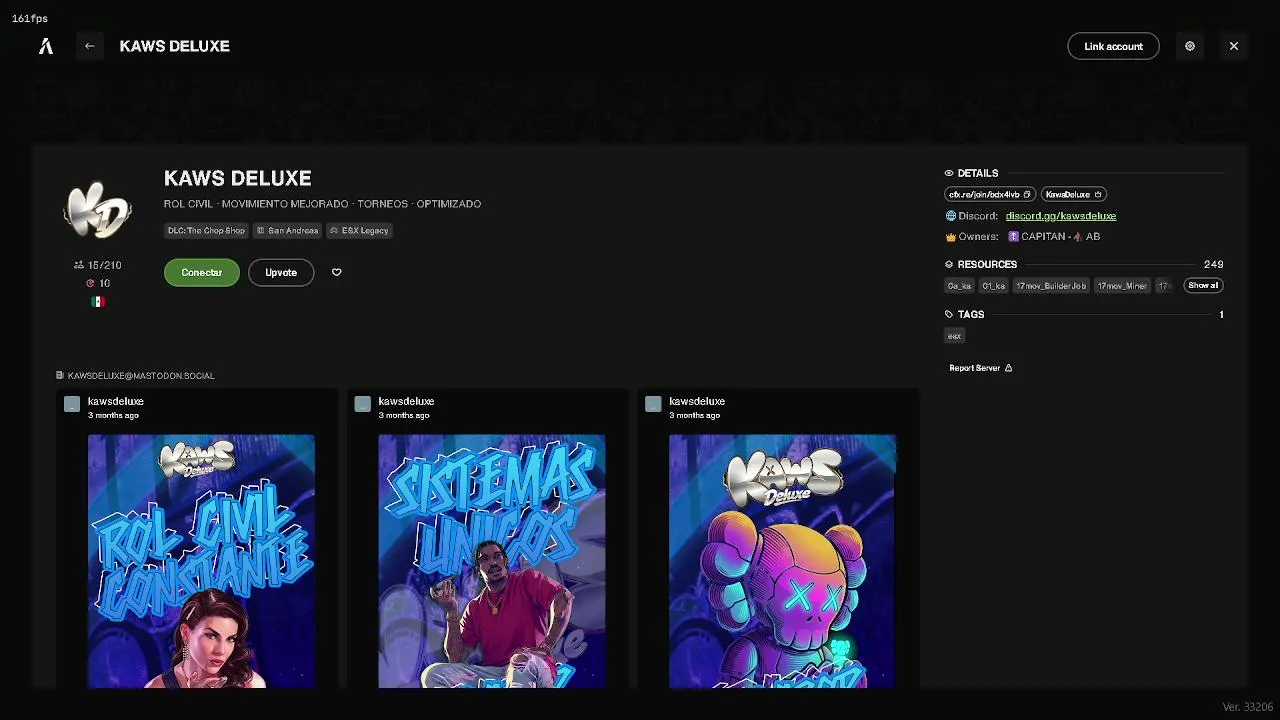Go back with the arrow button
Viewport: 1280px width, 720px height.
89,46
